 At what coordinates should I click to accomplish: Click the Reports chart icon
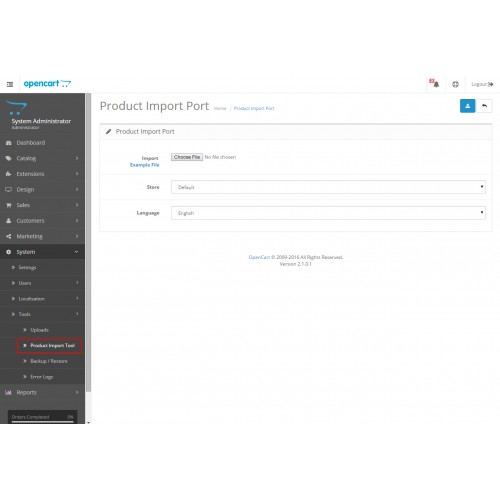click(x=8, y=392)
